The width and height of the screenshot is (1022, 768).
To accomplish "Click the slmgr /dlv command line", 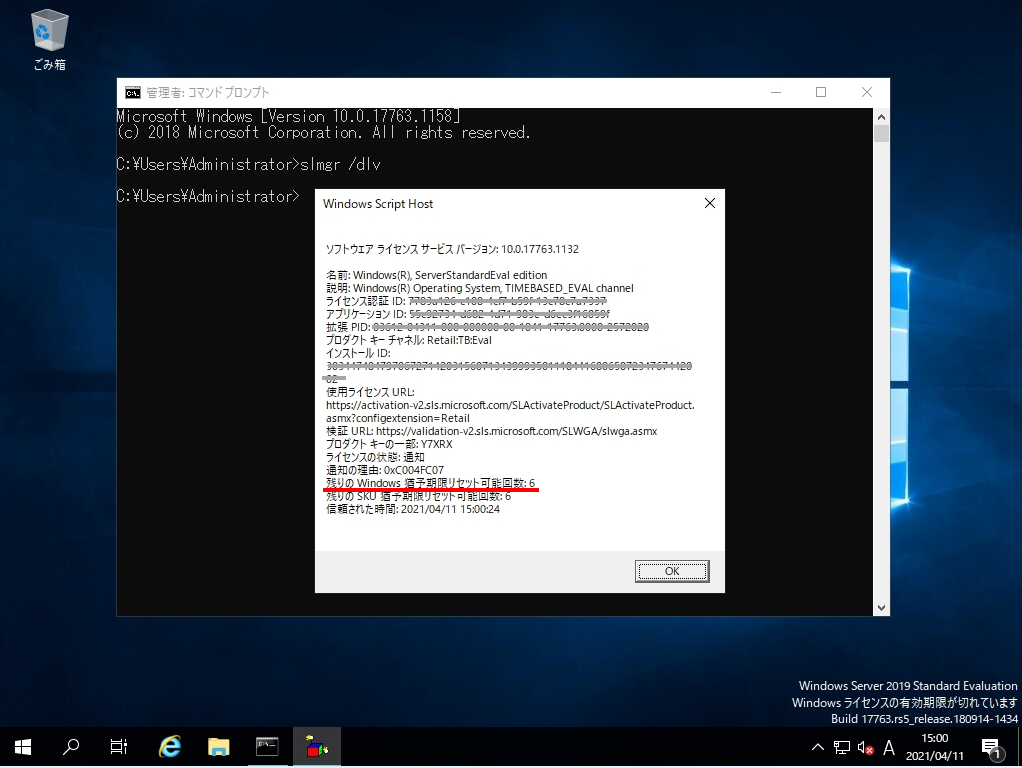I will [248, 164].
